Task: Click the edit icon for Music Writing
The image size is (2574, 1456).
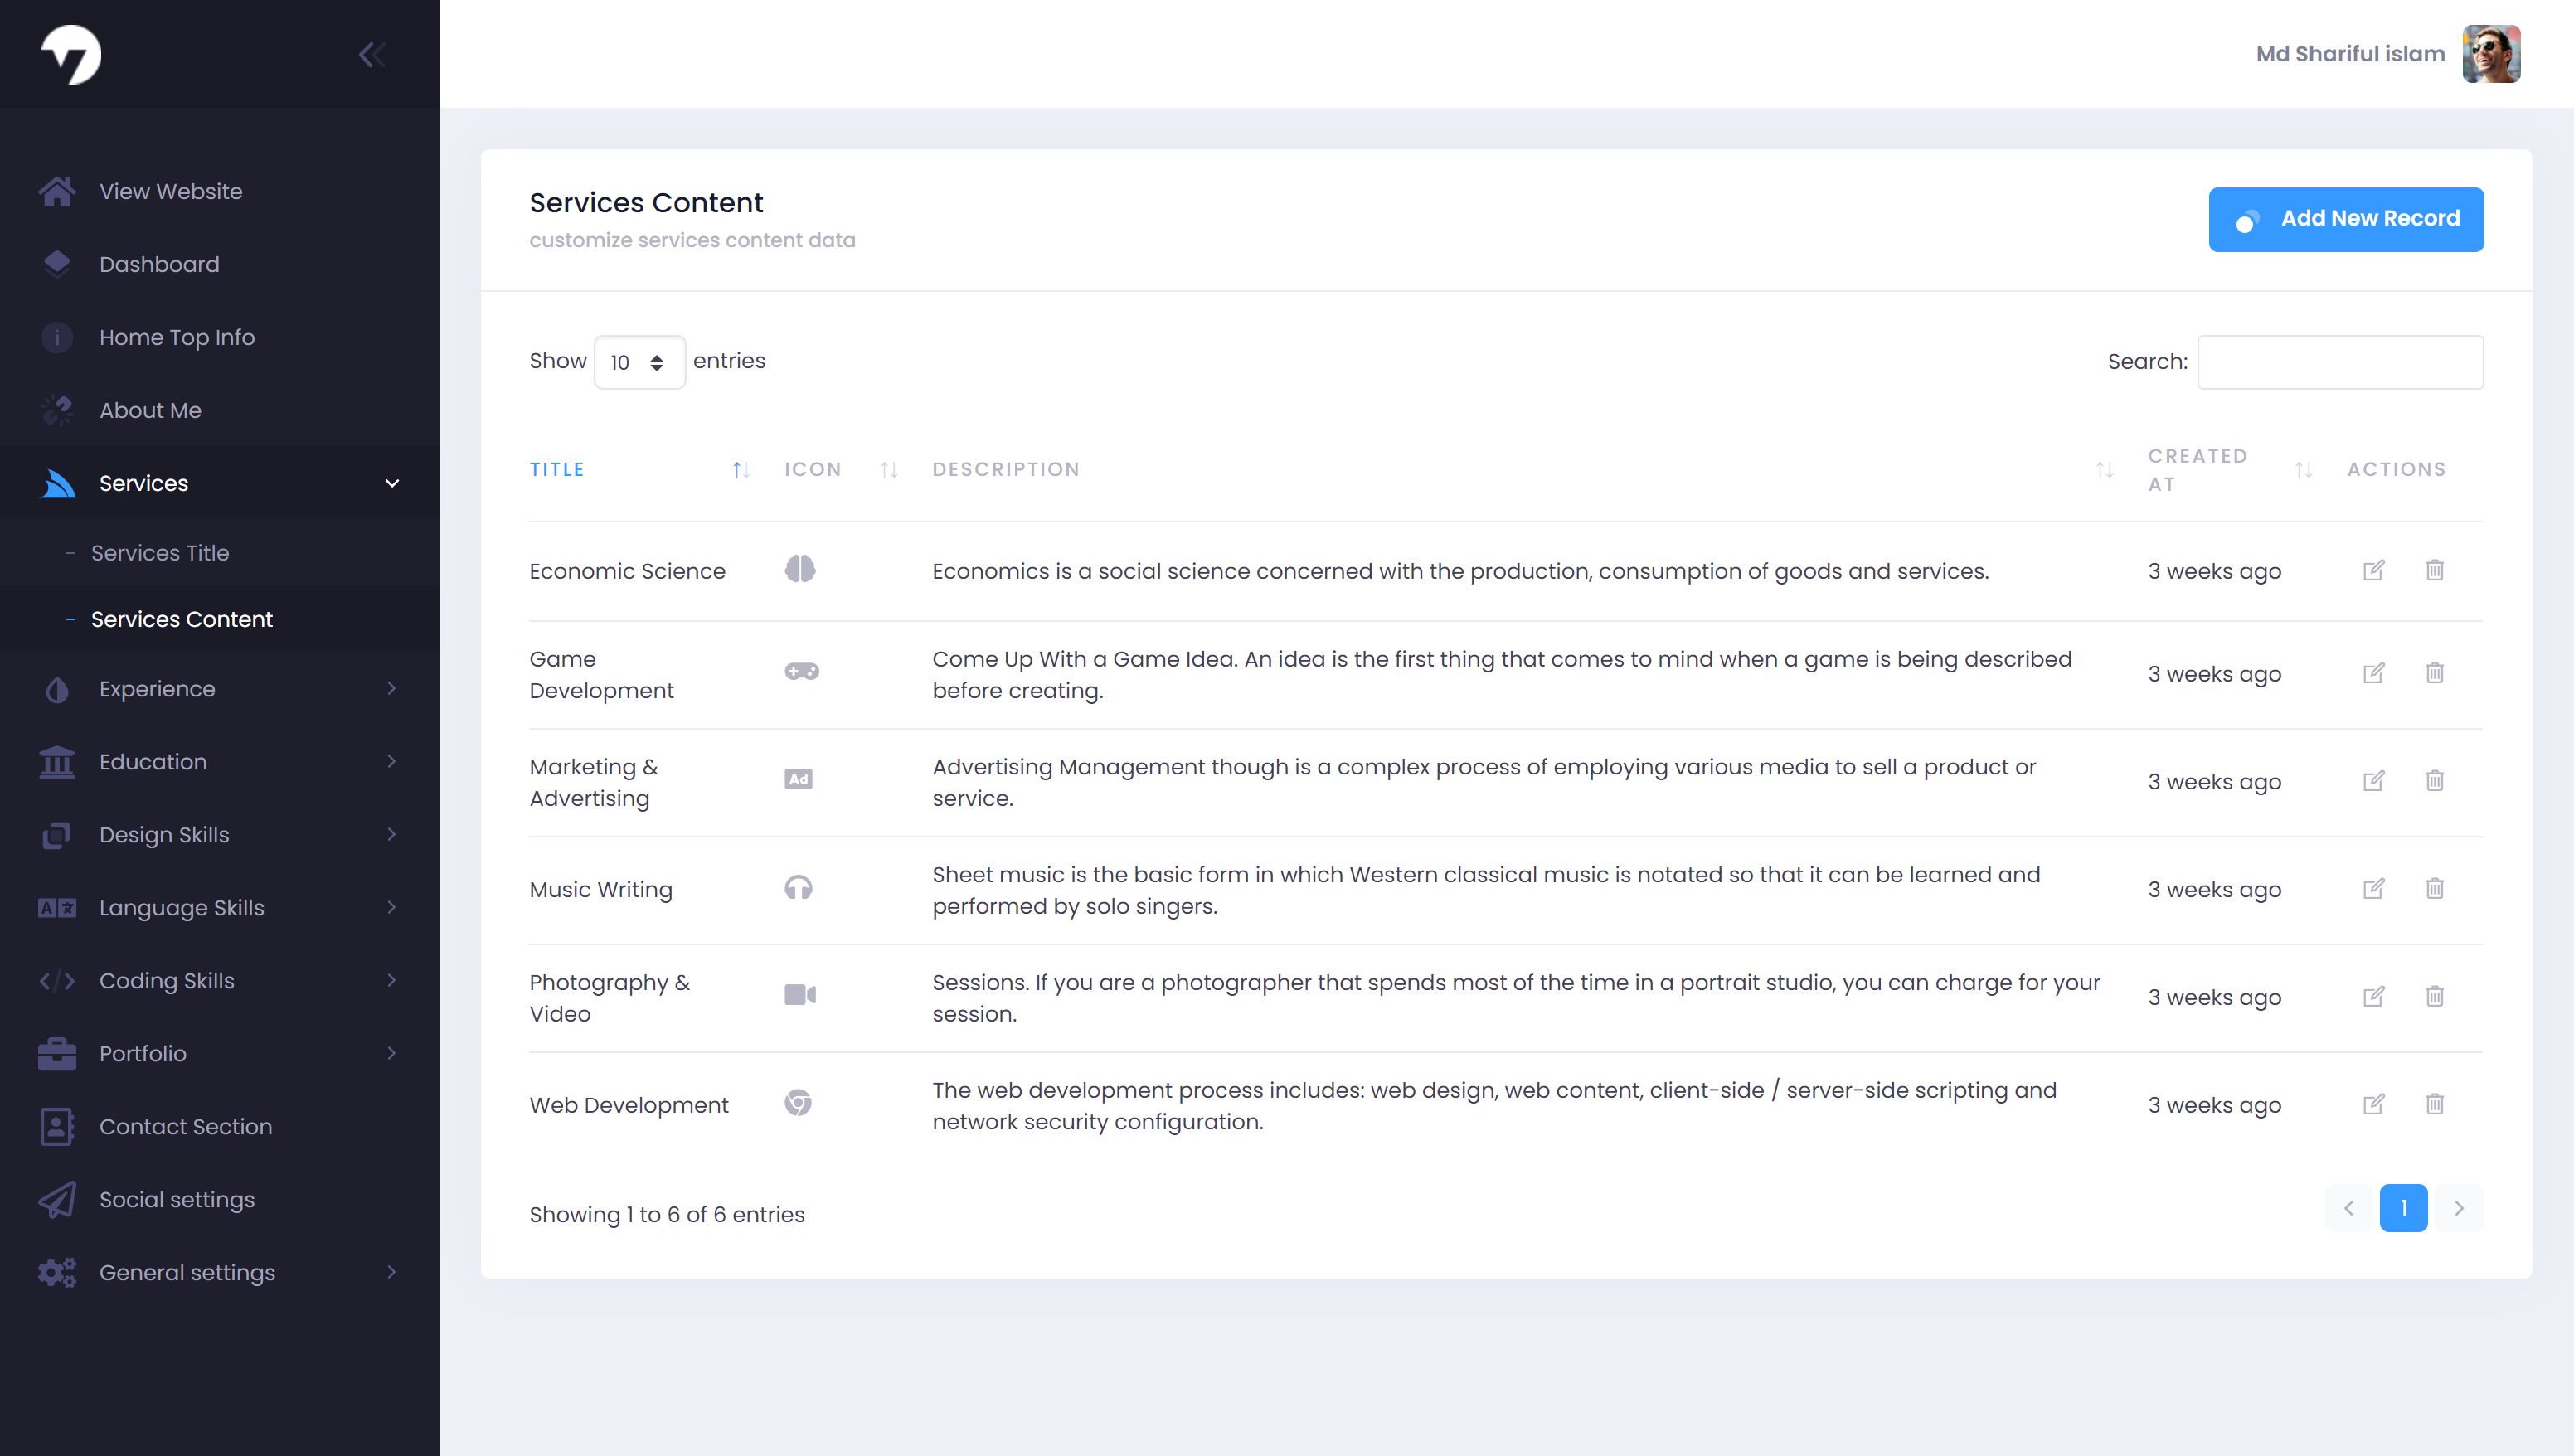Action: (2373, 889)
